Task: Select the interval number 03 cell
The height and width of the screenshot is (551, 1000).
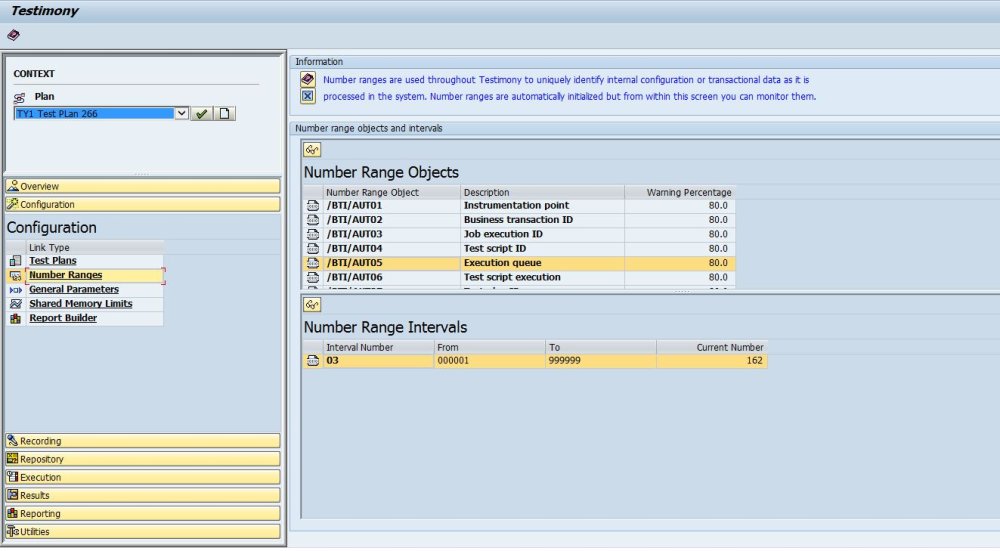Action: pos(378,361)
